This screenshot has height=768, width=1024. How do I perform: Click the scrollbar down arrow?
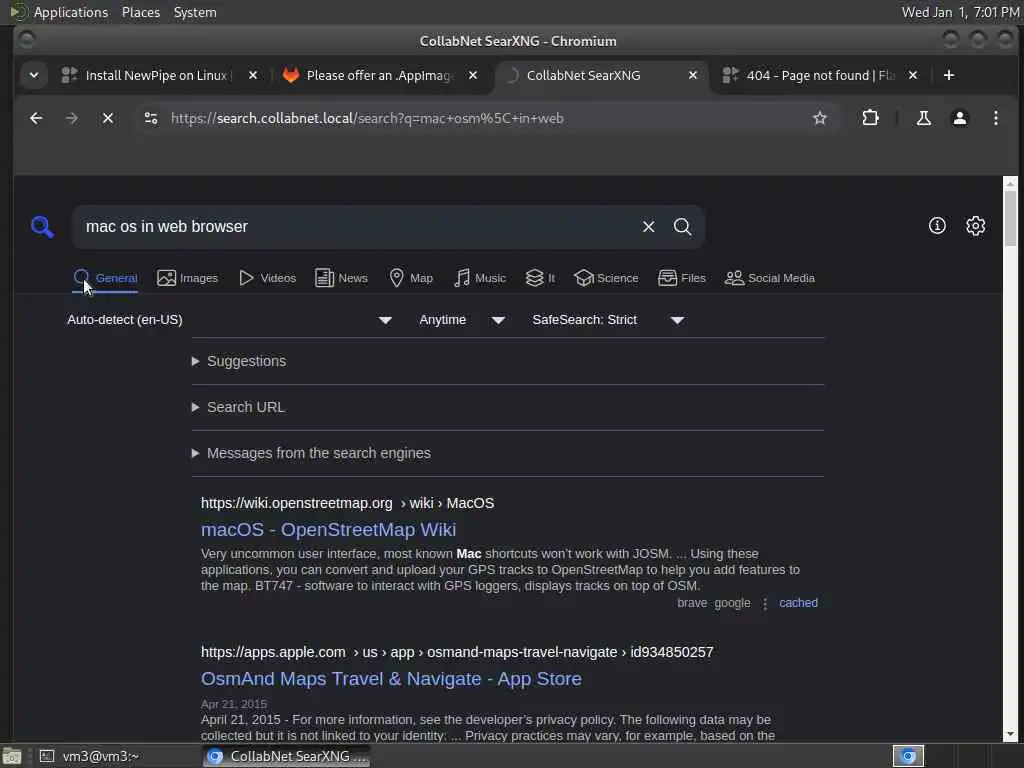(1010, 734)
